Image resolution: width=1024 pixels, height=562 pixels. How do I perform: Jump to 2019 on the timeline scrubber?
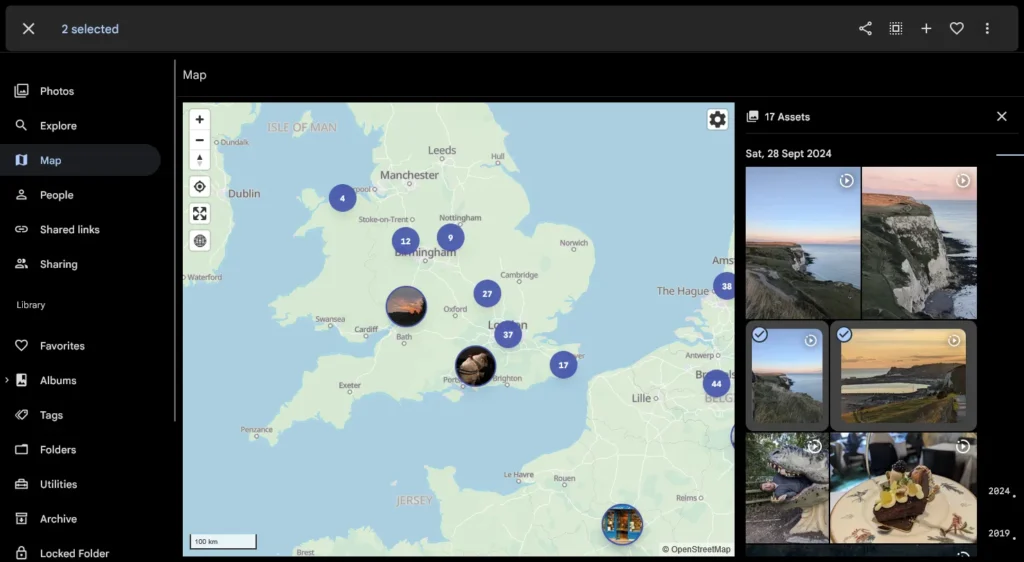click(998, 533)
